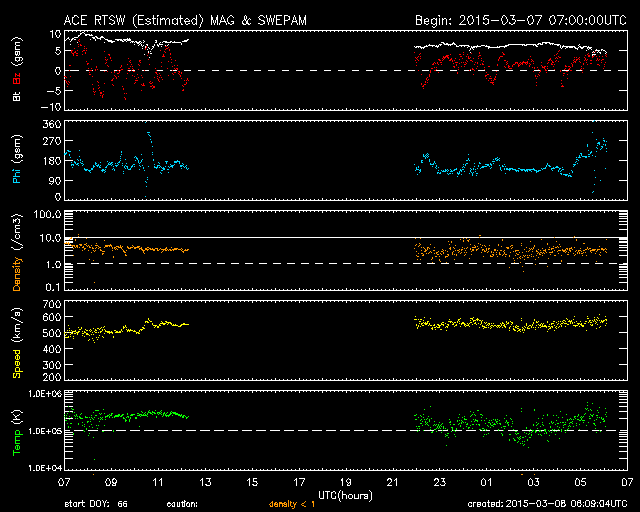Click the "500" tick on the Speed axis
The height and width of the screenshot is (512, 640).
tap(52, 333)
